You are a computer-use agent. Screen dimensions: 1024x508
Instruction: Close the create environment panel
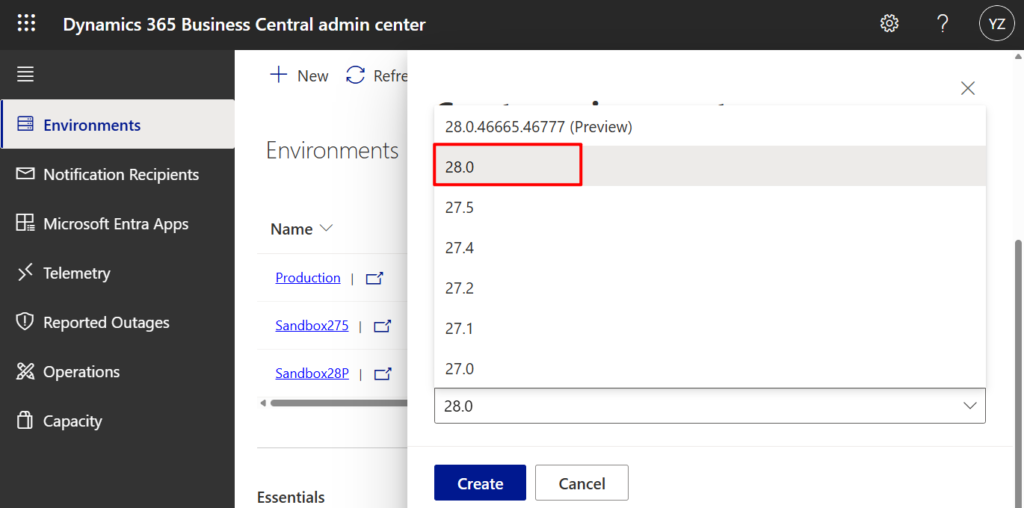tap(967, 88)
